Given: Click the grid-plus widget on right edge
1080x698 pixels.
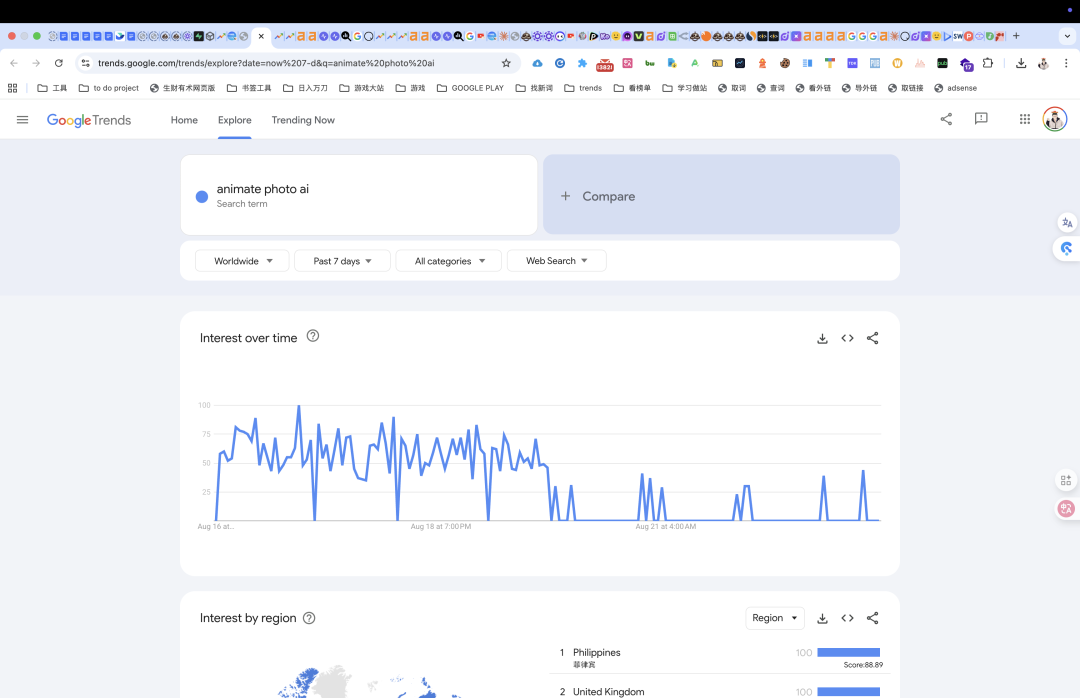Looking at the screenshot, I should point(1066,480).
